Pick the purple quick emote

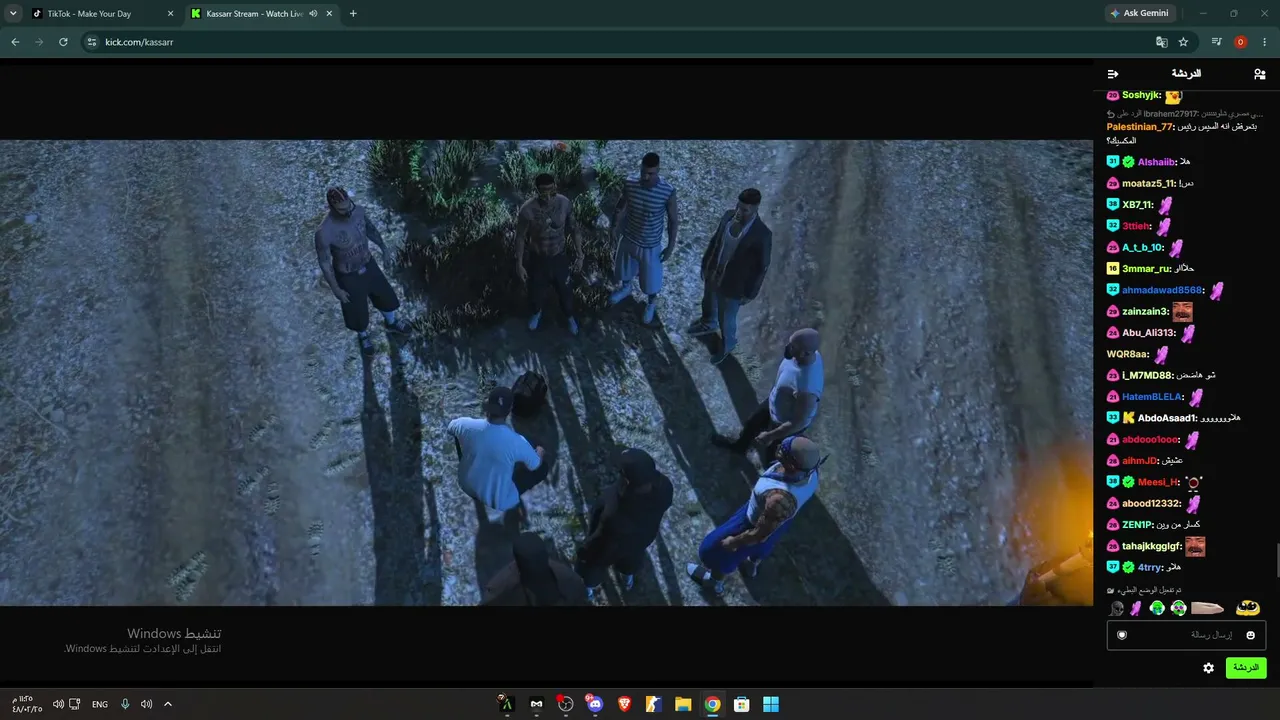point(1136,608)
